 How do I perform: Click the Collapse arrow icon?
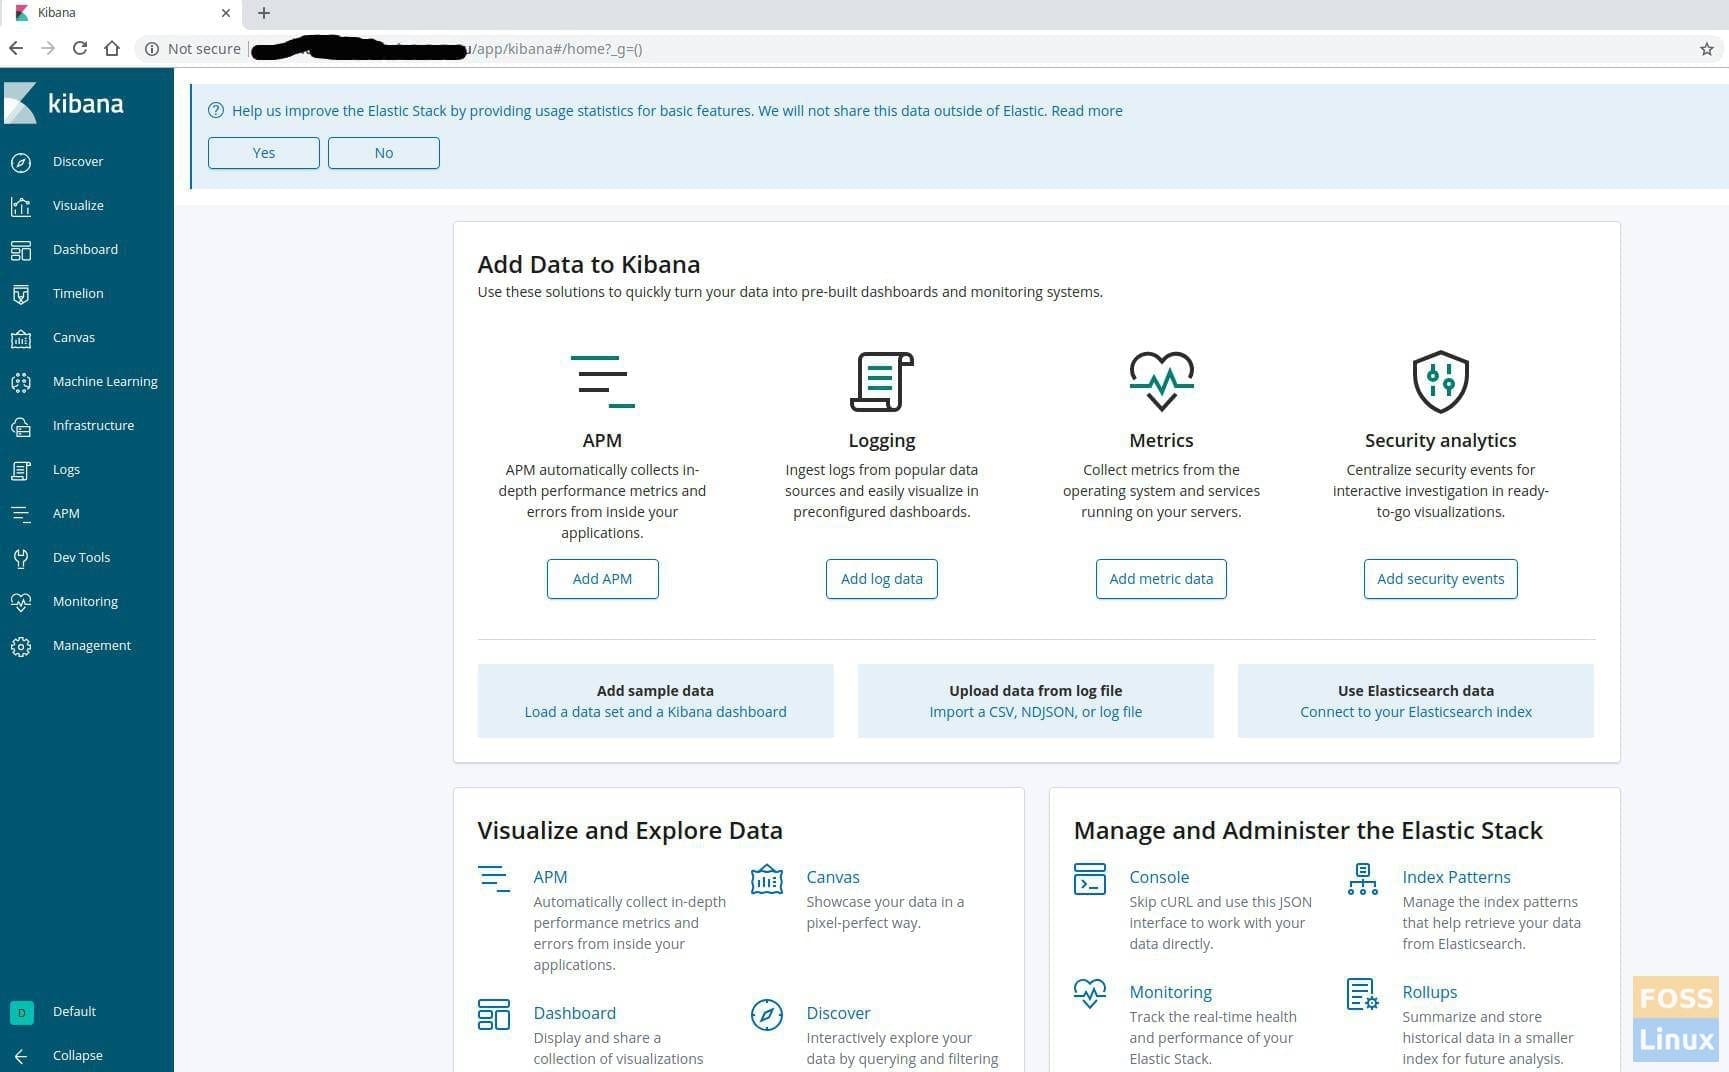pos(21,1056)
